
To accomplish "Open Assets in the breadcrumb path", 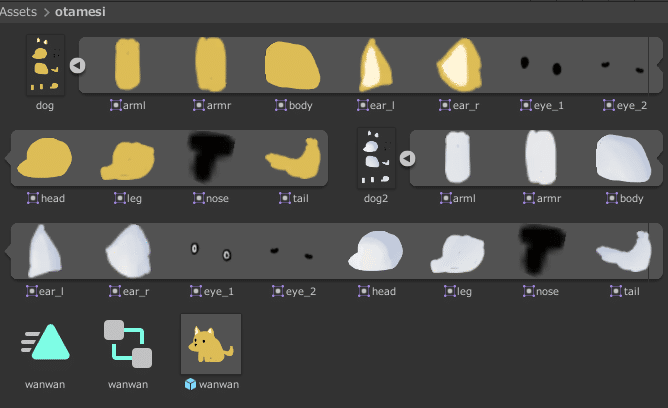I will pos(18,11).
